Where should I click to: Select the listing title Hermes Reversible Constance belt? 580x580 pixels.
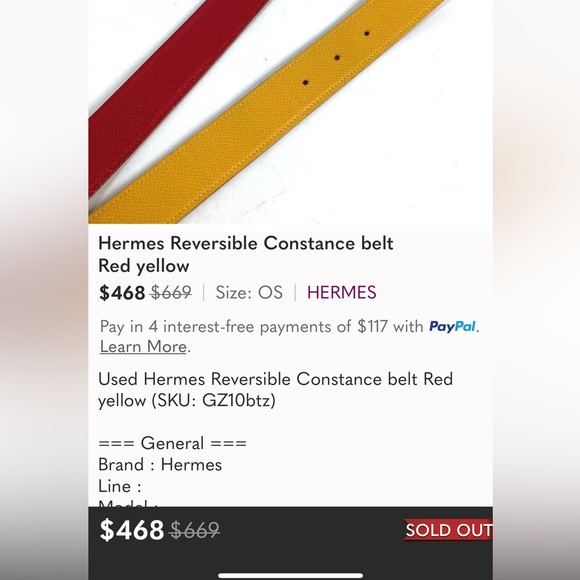pos(246,243)
